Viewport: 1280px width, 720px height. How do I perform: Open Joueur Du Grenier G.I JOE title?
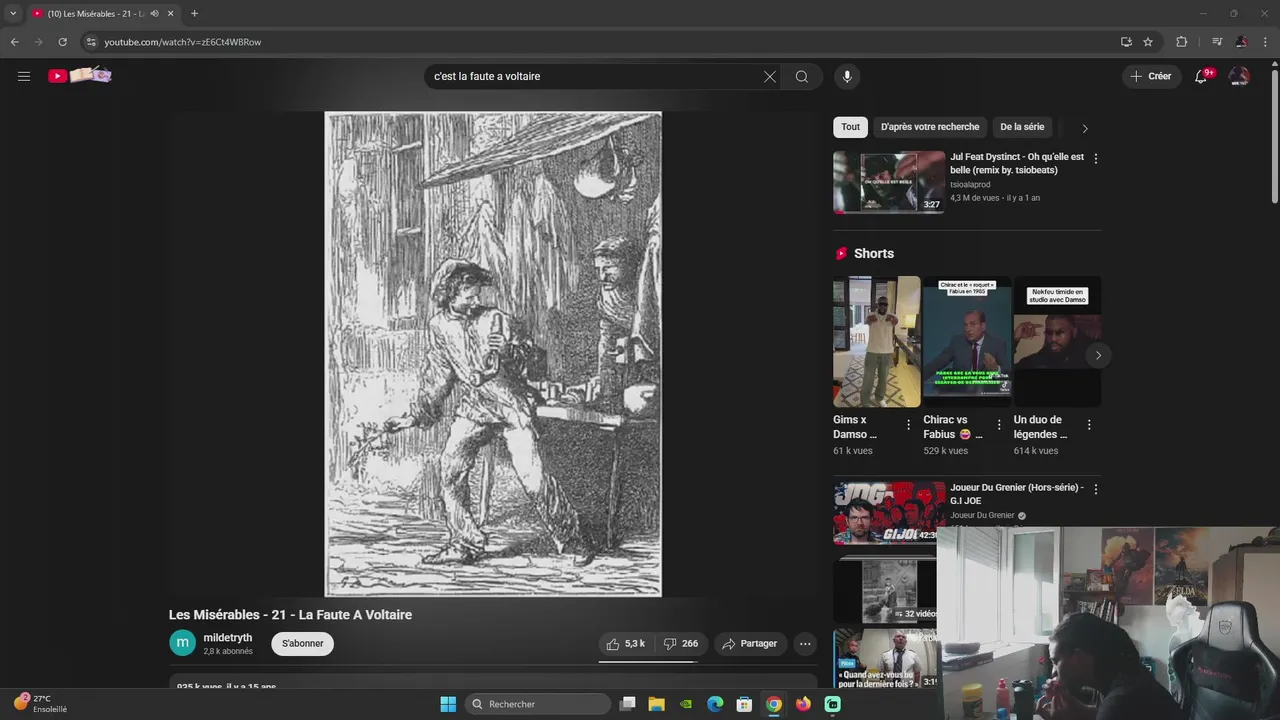1017,494
